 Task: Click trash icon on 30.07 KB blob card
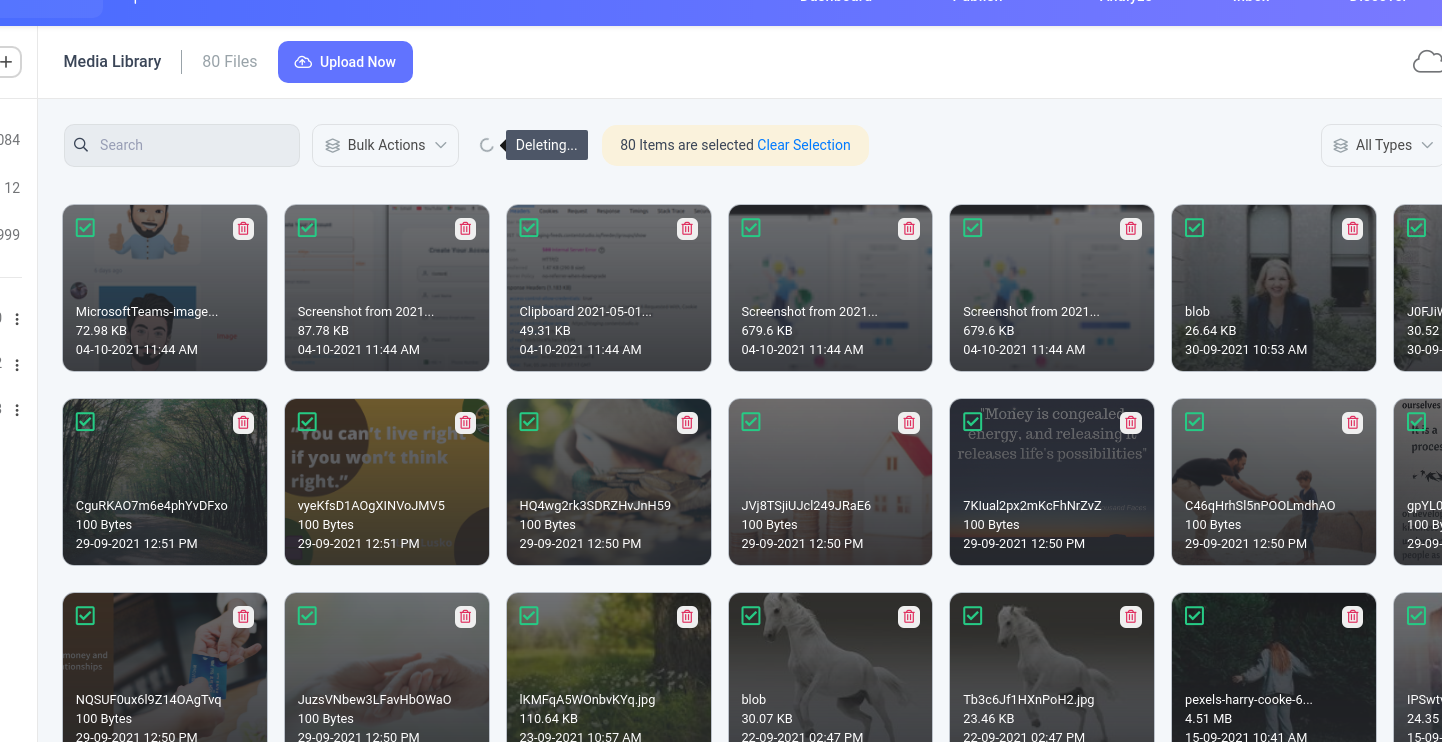tap(909, 617)
